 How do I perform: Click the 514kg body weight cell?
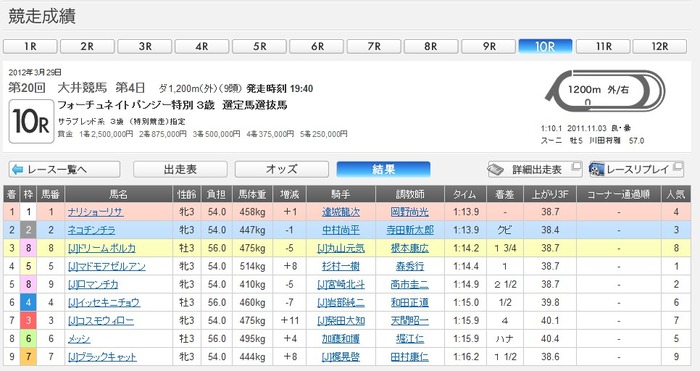252,267
